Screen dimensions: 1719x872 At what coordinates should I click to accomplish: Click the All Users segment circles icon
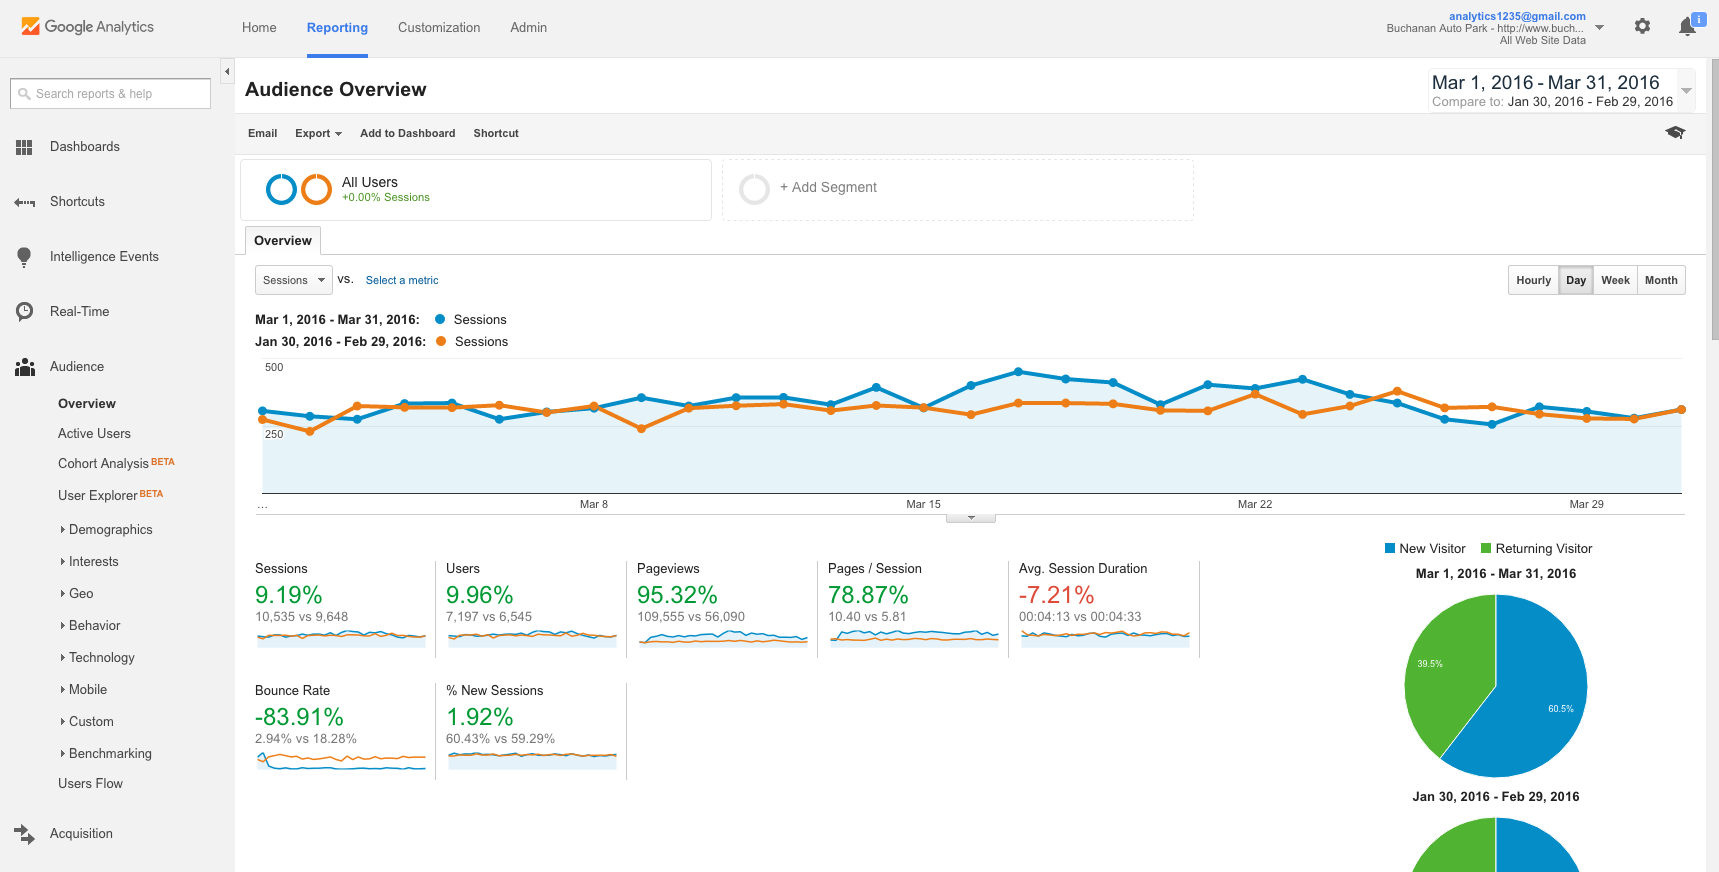click(x=299, y=189)
